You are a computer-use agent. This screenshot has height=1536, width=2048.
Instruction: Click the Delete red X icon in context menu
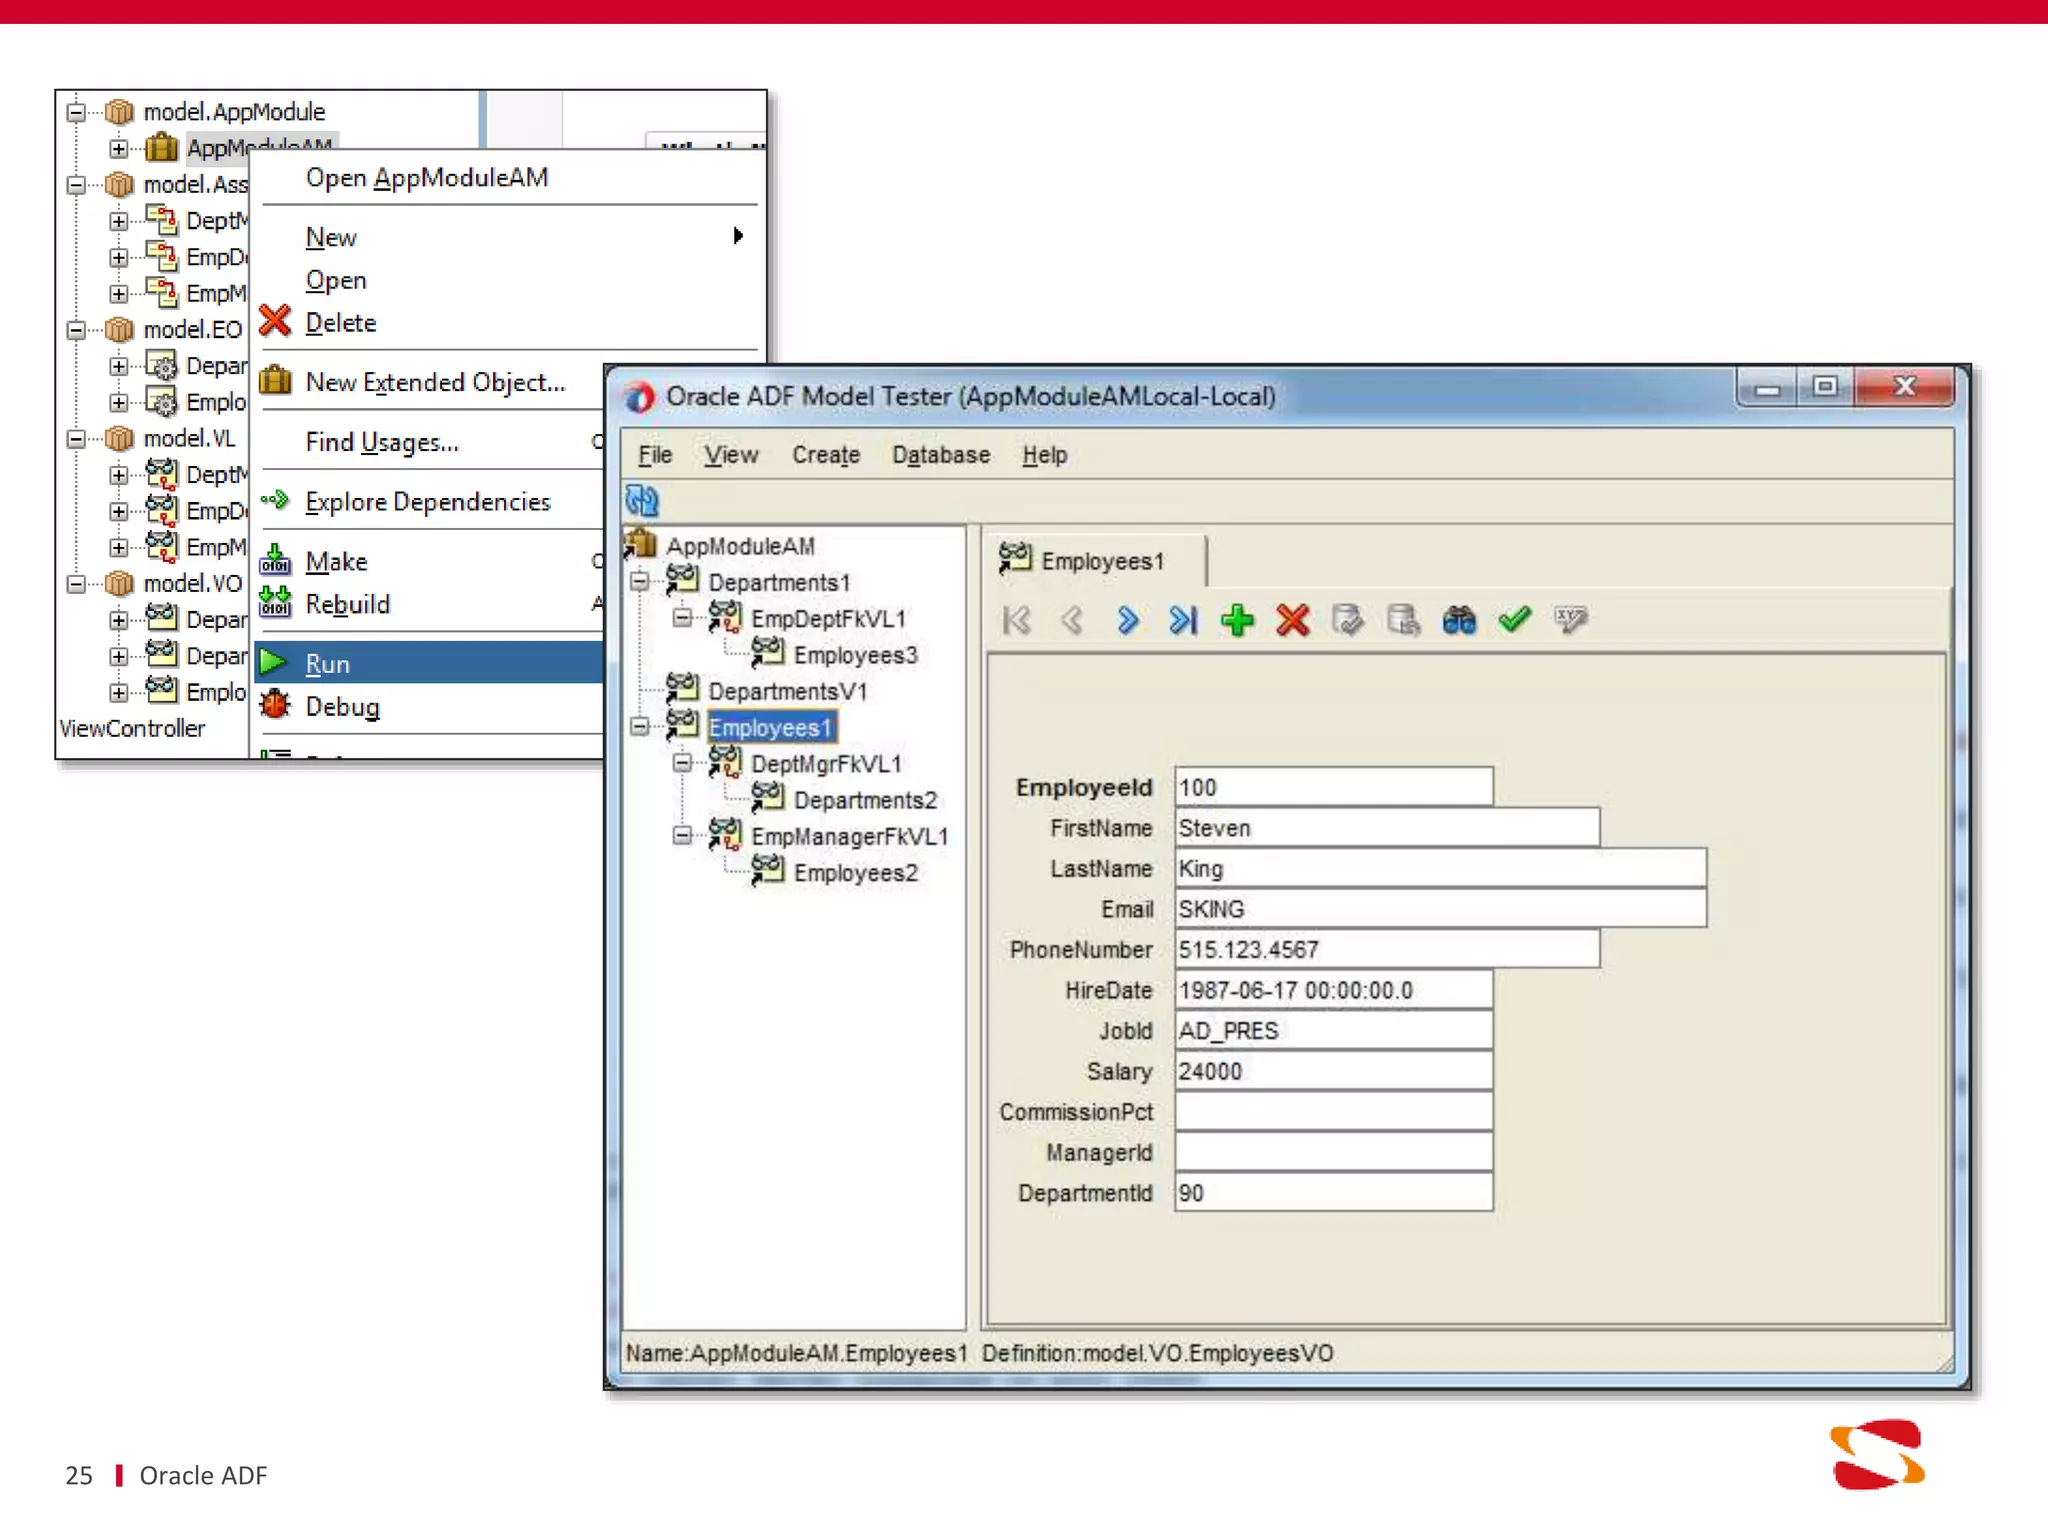[274, 322]
